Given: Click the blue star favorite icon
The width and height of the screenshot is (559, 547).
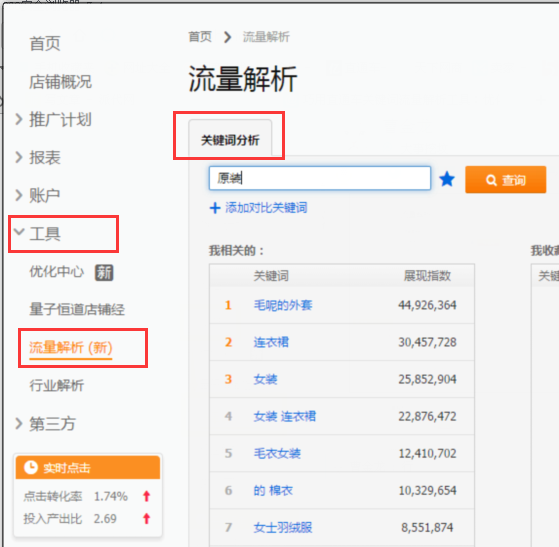Looking at the screenshot, I should click(447, 179).
